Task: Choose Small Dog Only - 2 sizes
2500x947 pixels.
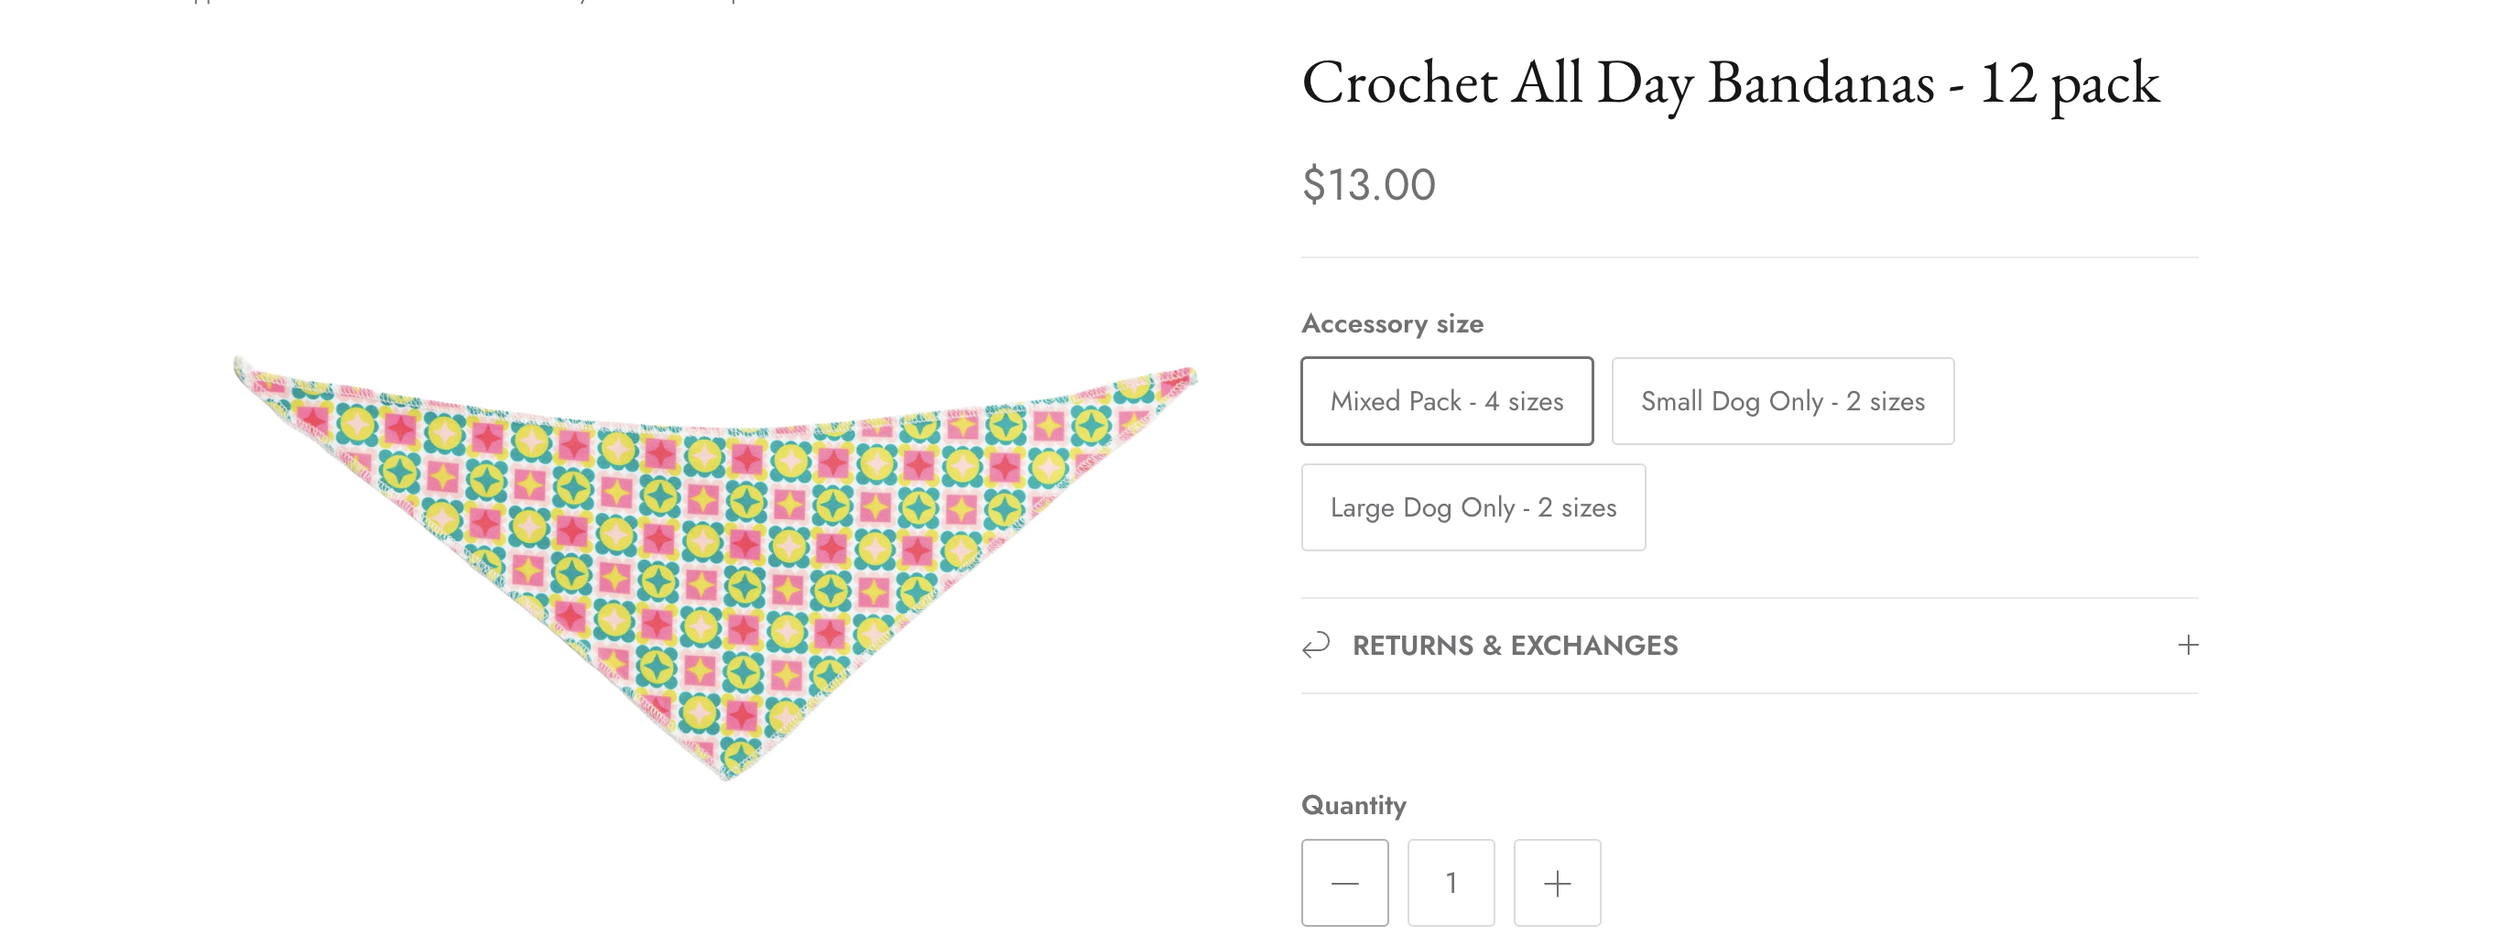Action: [1782, 401]
